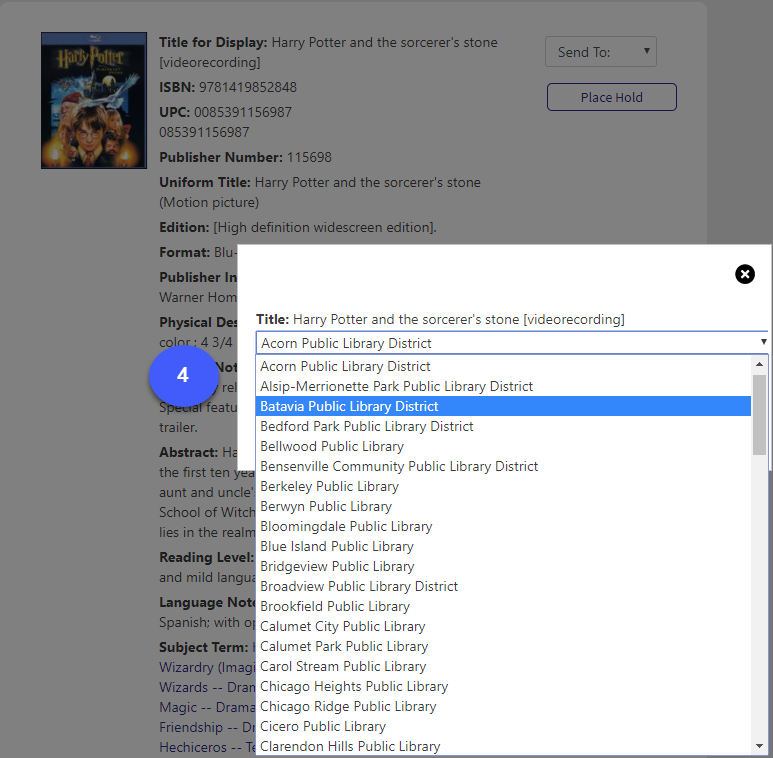Pick Chicago Heights Public Library
This screenshot has height=758, width=773.
[x=503, y=687]
